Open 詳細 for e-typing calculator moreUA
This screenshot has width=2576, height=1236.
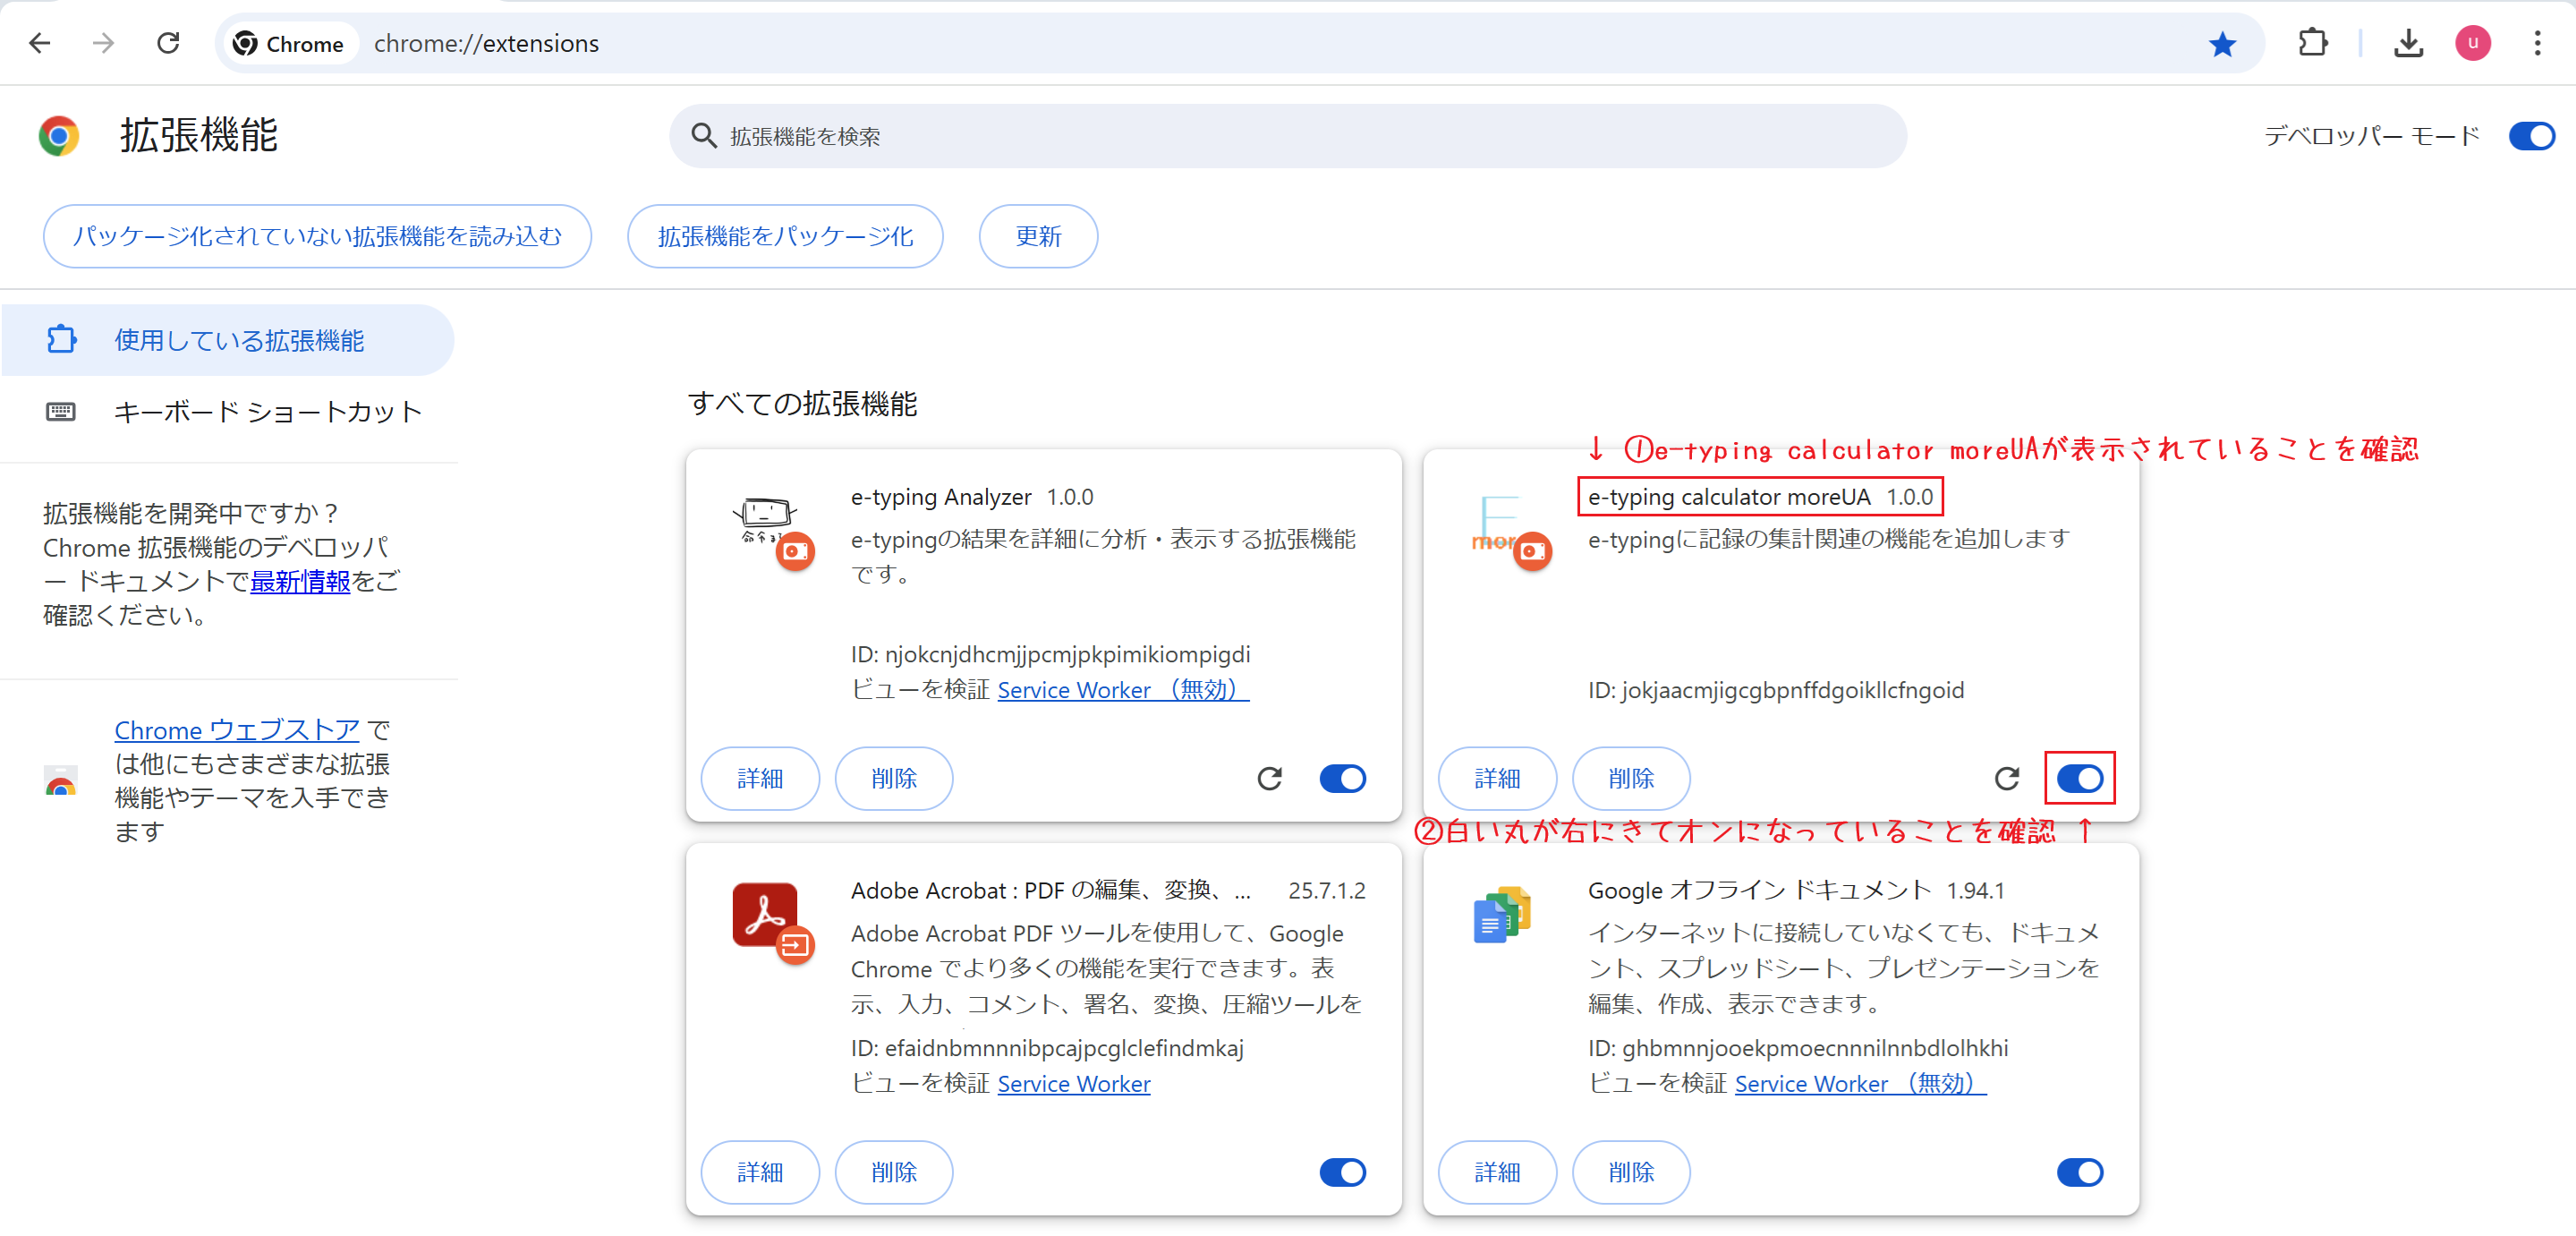(x=1497, y=778)
